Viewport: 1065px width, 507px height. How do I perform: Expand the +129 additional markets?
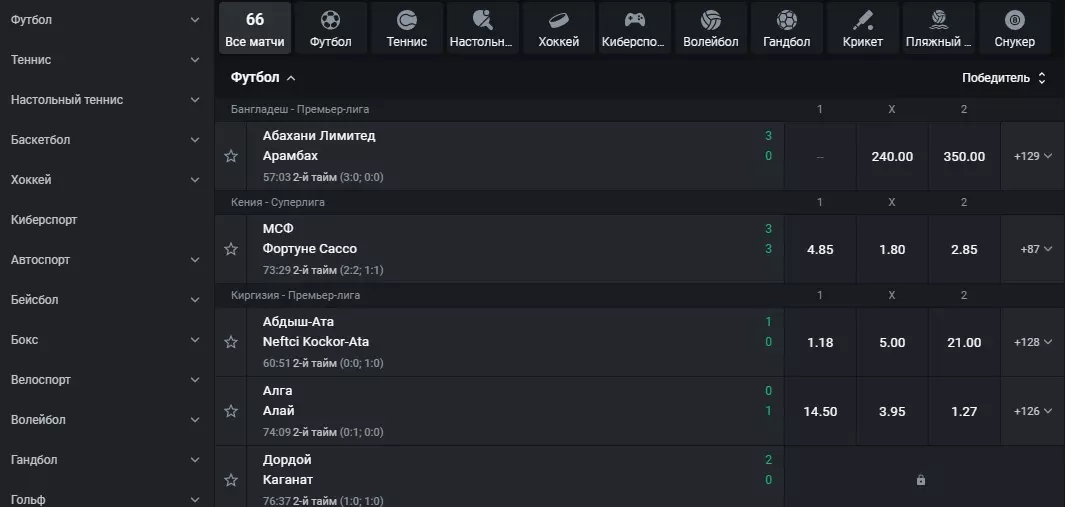tap(1032, 156)
